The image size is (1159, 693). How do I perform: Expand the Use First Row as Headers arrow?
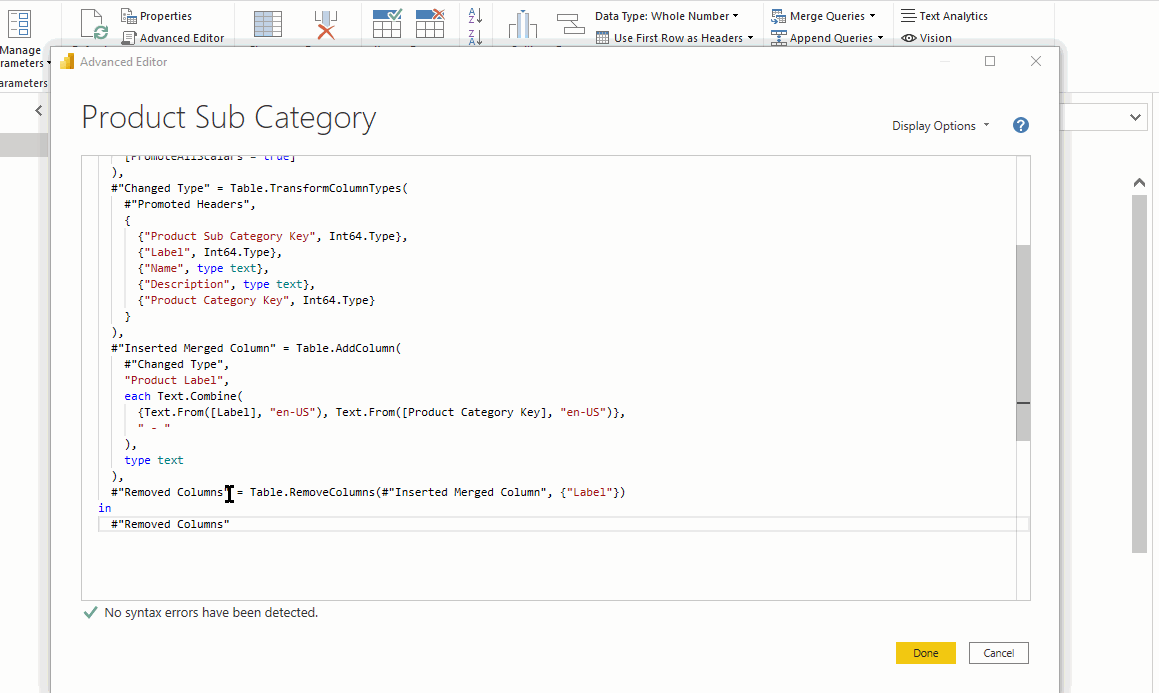coord(750,38)
